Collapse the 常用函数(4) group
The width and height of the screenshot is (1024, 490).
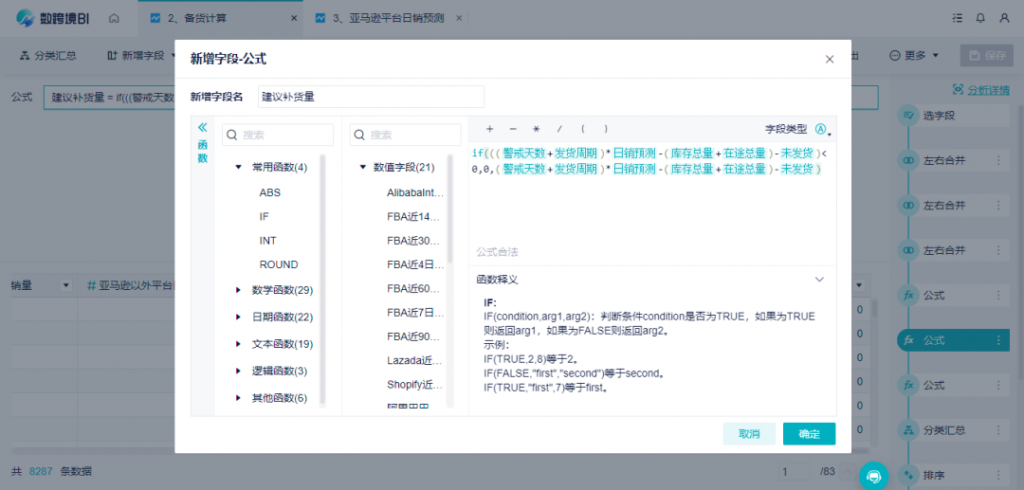[238, 167]
